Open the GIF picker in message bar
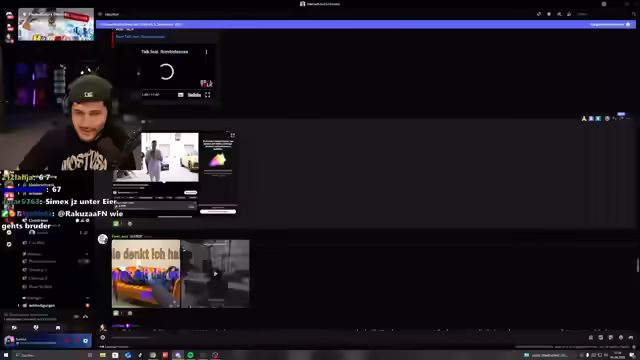The height and width of the screenshot is (360, 640). click(x=601, y=338)
